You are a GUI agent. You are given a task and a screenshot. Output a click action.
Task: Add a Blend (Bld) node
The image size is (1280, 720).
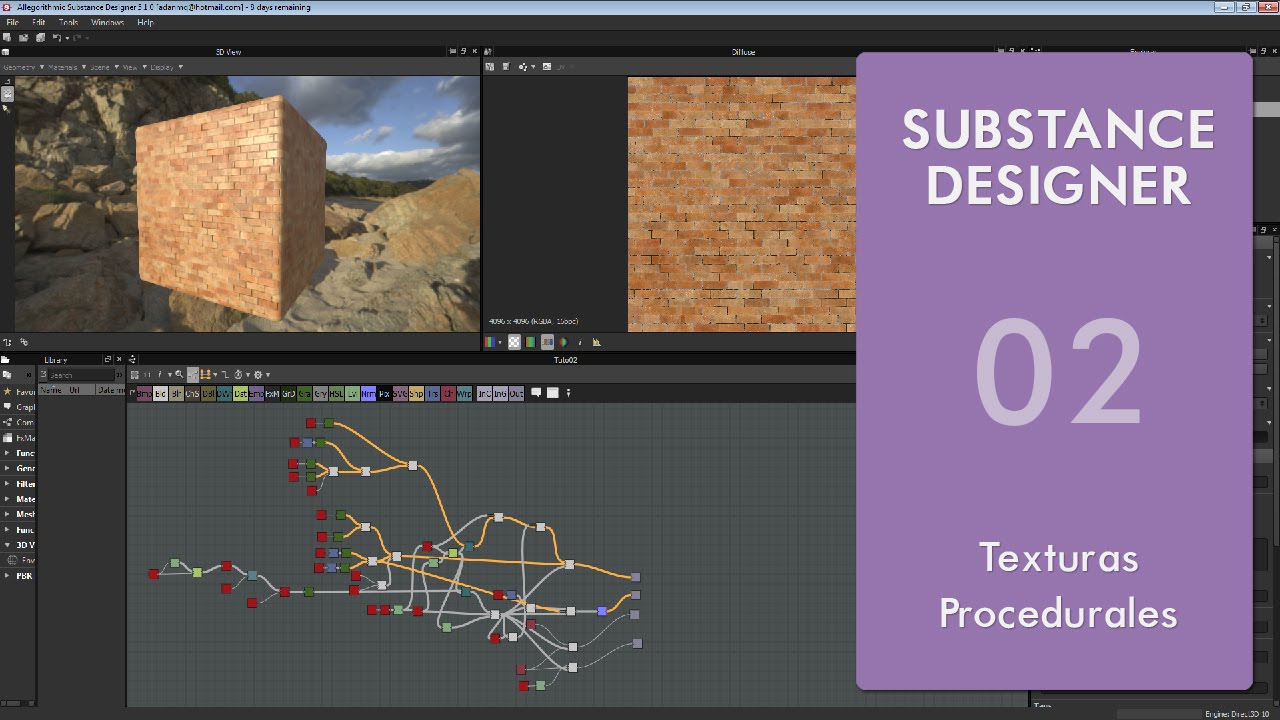pyautogui.click(x=160, y=394)
